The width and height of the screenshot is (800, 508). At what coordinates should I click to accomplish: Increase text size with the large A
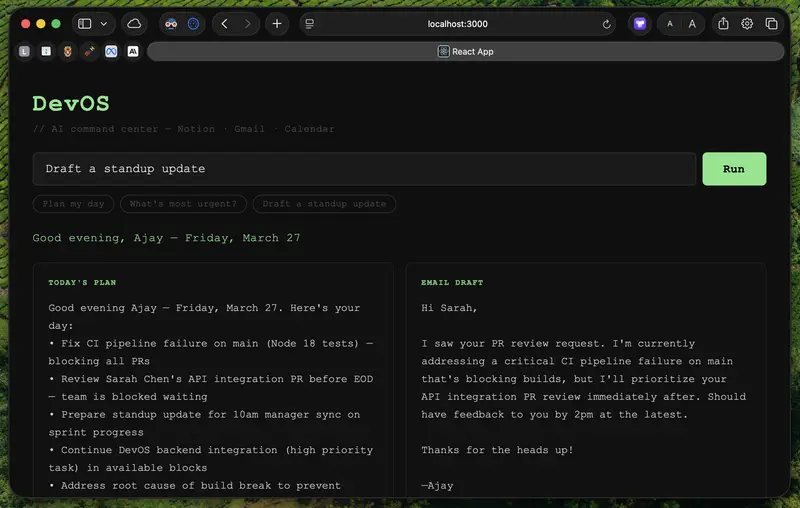coord(692,24)
